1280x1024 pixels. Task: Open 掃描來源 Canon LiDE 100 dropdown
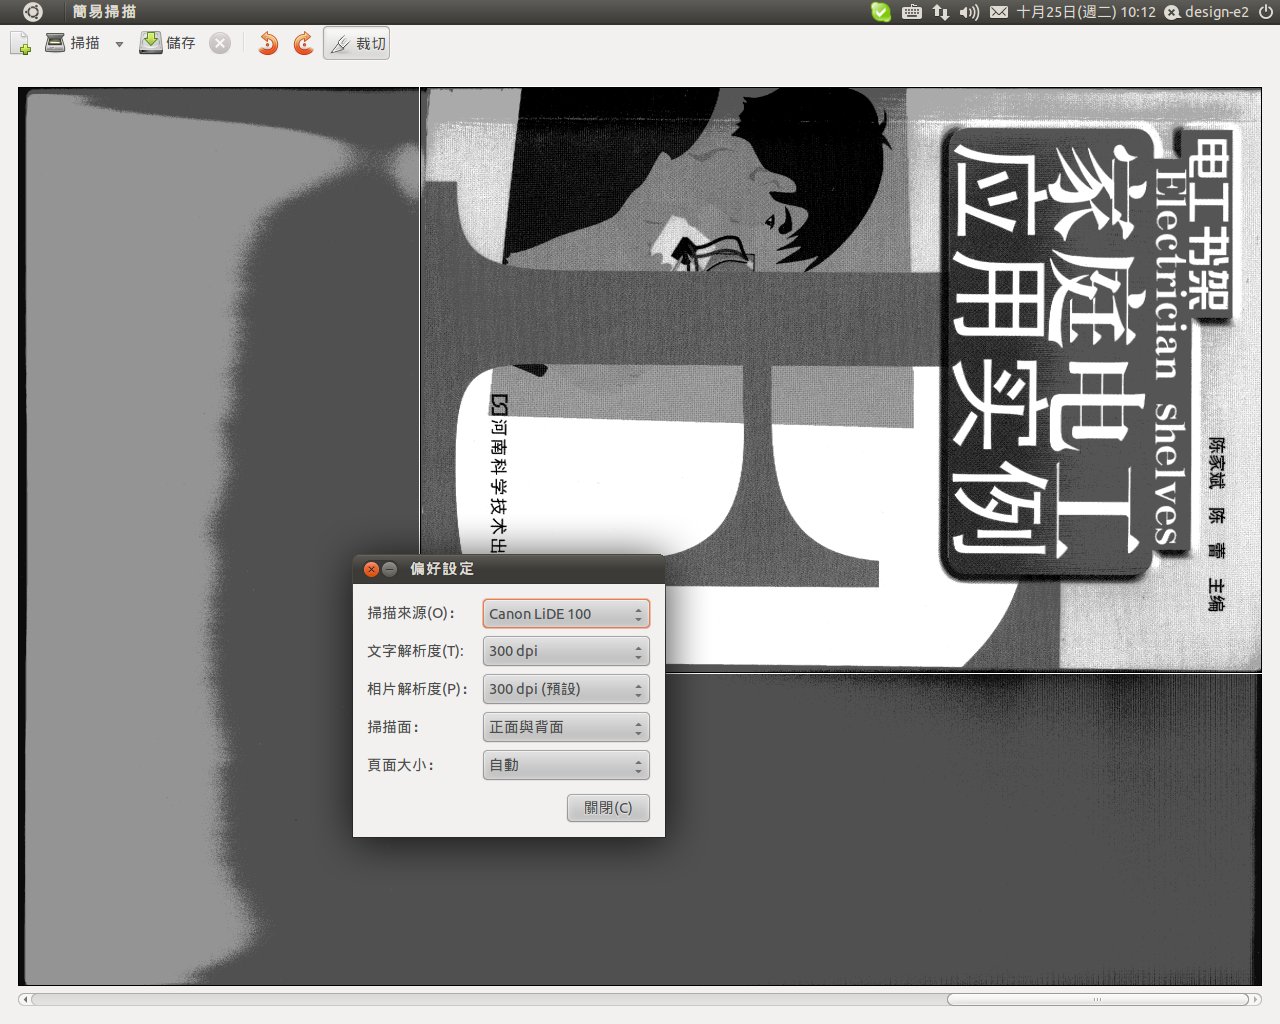click(566, 614)
